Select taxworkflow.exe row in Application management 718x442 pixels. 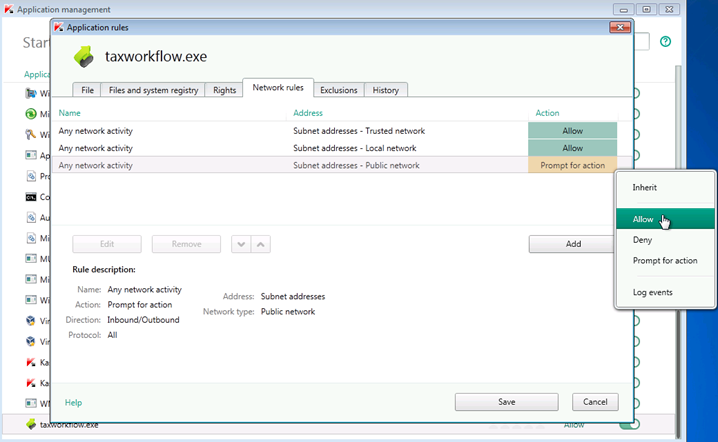pyautogui.click(x=339, y=425)
